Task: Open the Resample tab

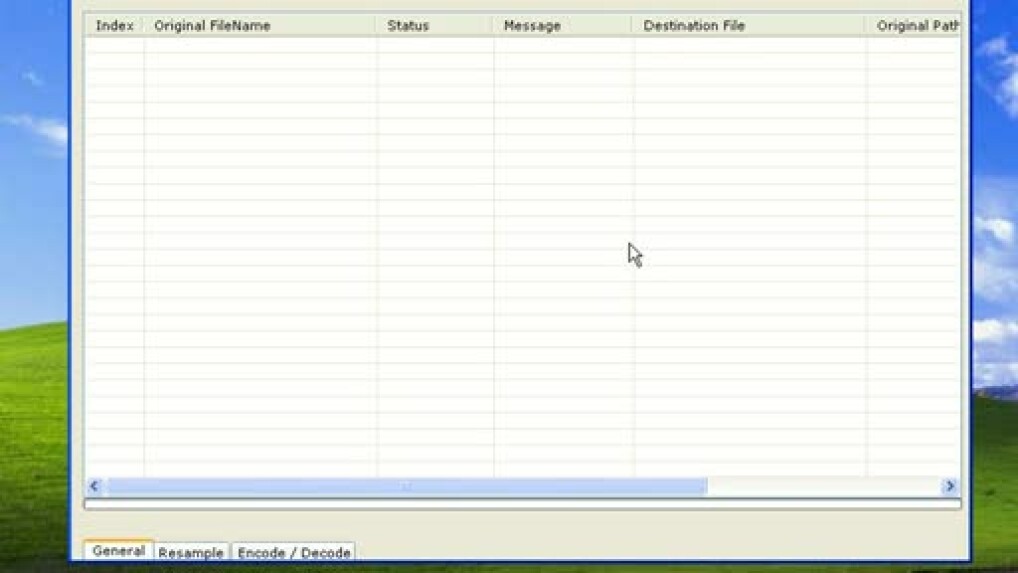Action: pos(191,553)
